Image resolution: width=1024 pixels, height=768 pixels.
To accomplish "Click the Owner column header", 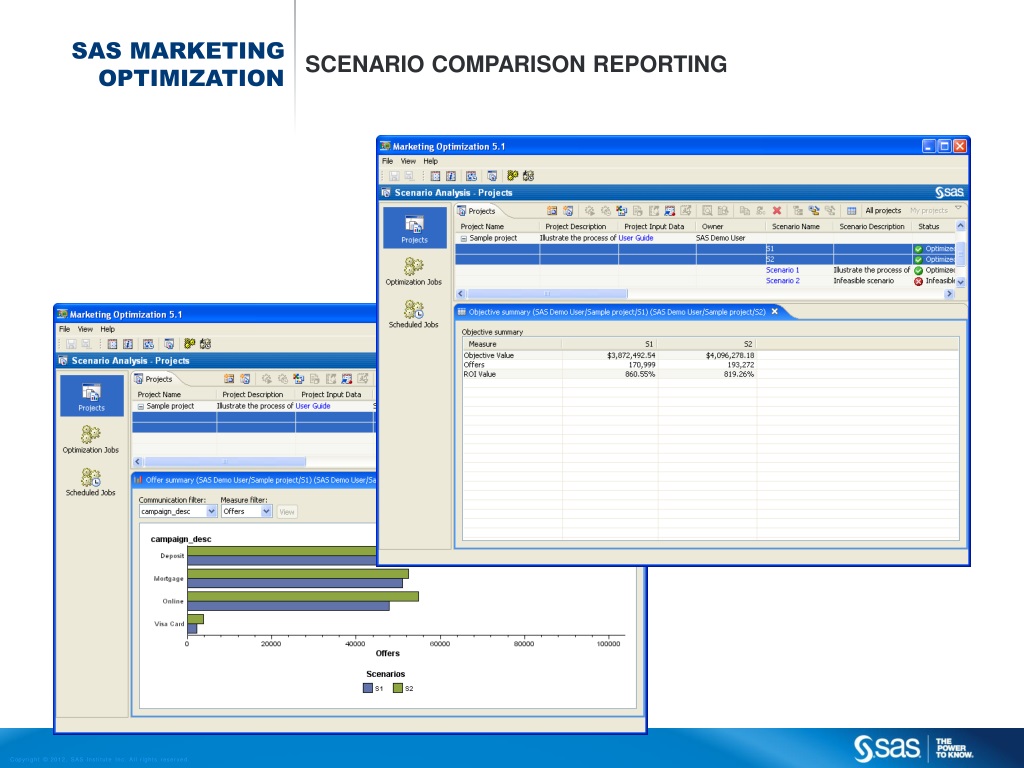I will pyautogui.click(x=731, y=227).
